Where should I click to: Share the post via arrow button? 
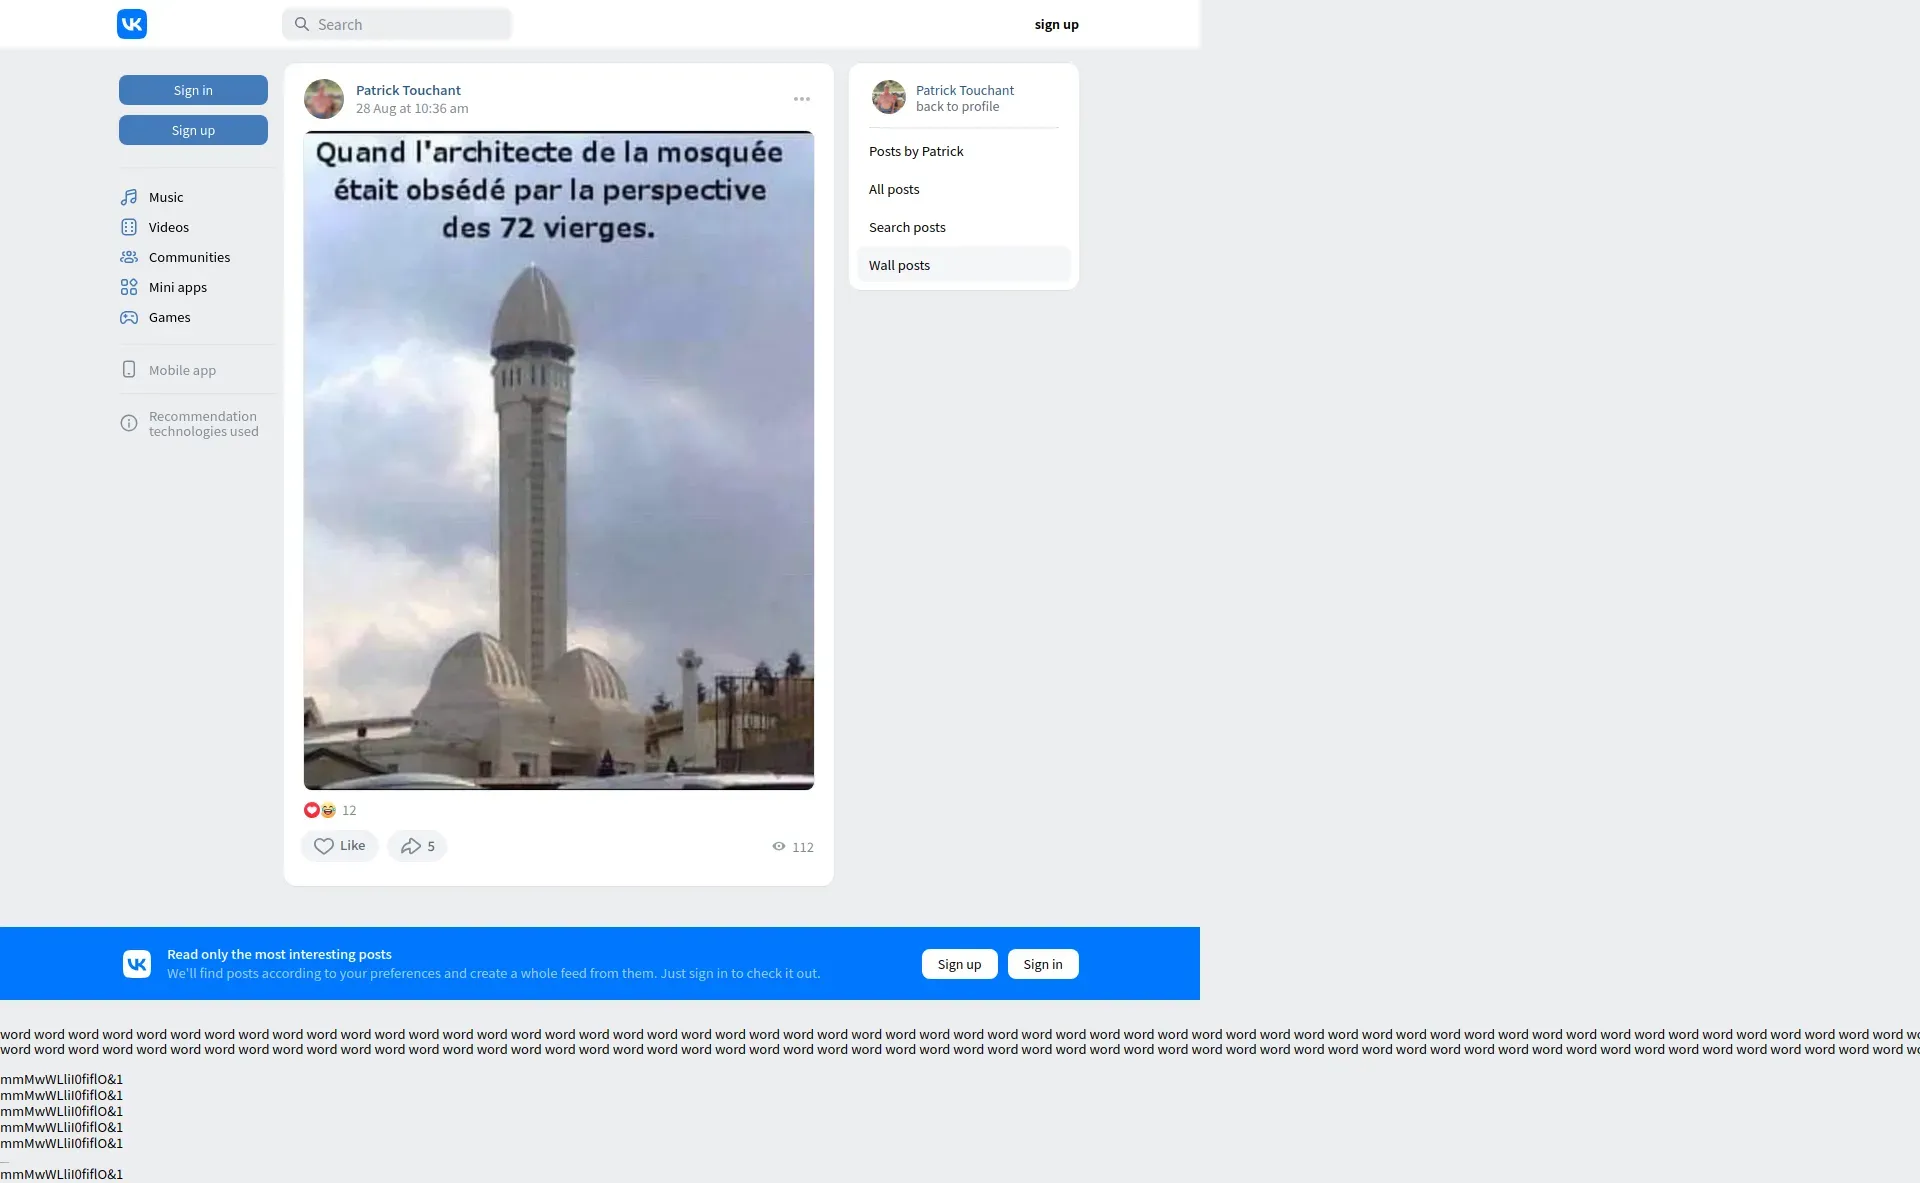[416, 846]
